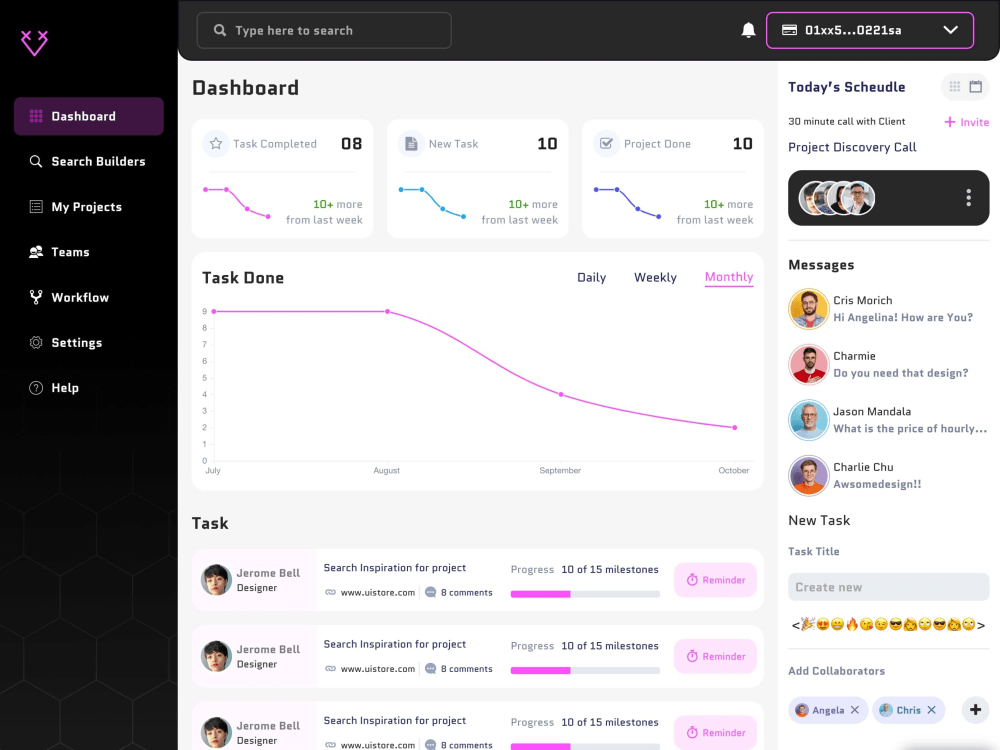This screenshot has width=1000, height=750.
Task: Click the progress bar of second task
Action: (x=585, y=670)
